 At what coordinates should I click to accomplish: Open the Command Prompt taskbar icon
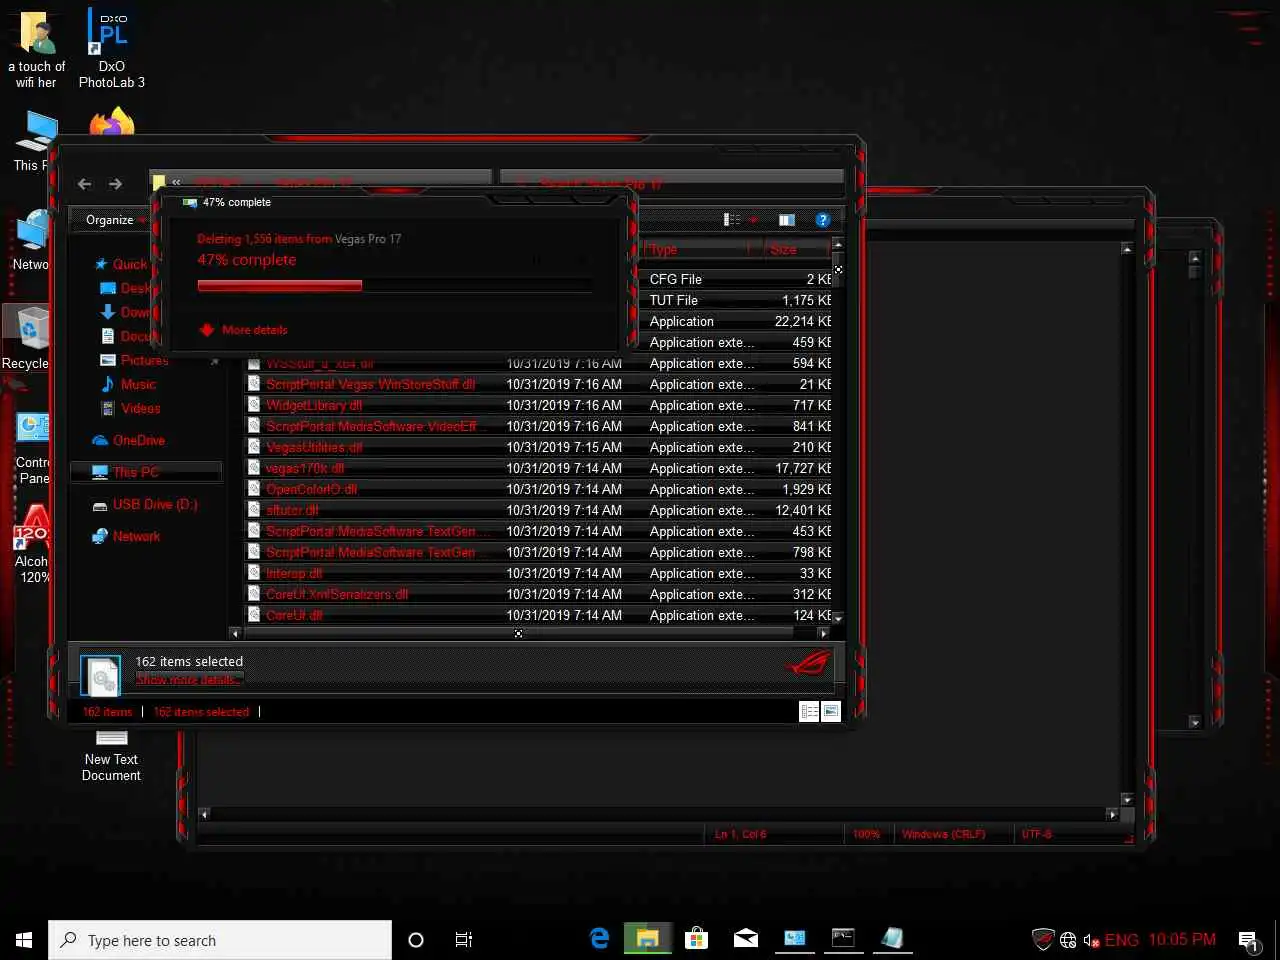(843, 938)
